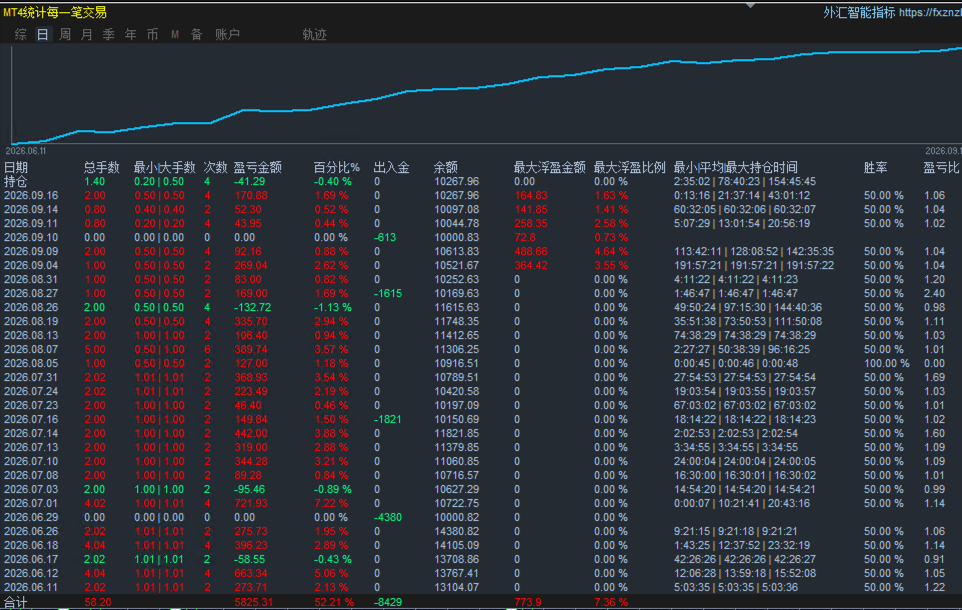Click the loss value -132.72
The image size is (962, 610).
(x=252, y=307)
